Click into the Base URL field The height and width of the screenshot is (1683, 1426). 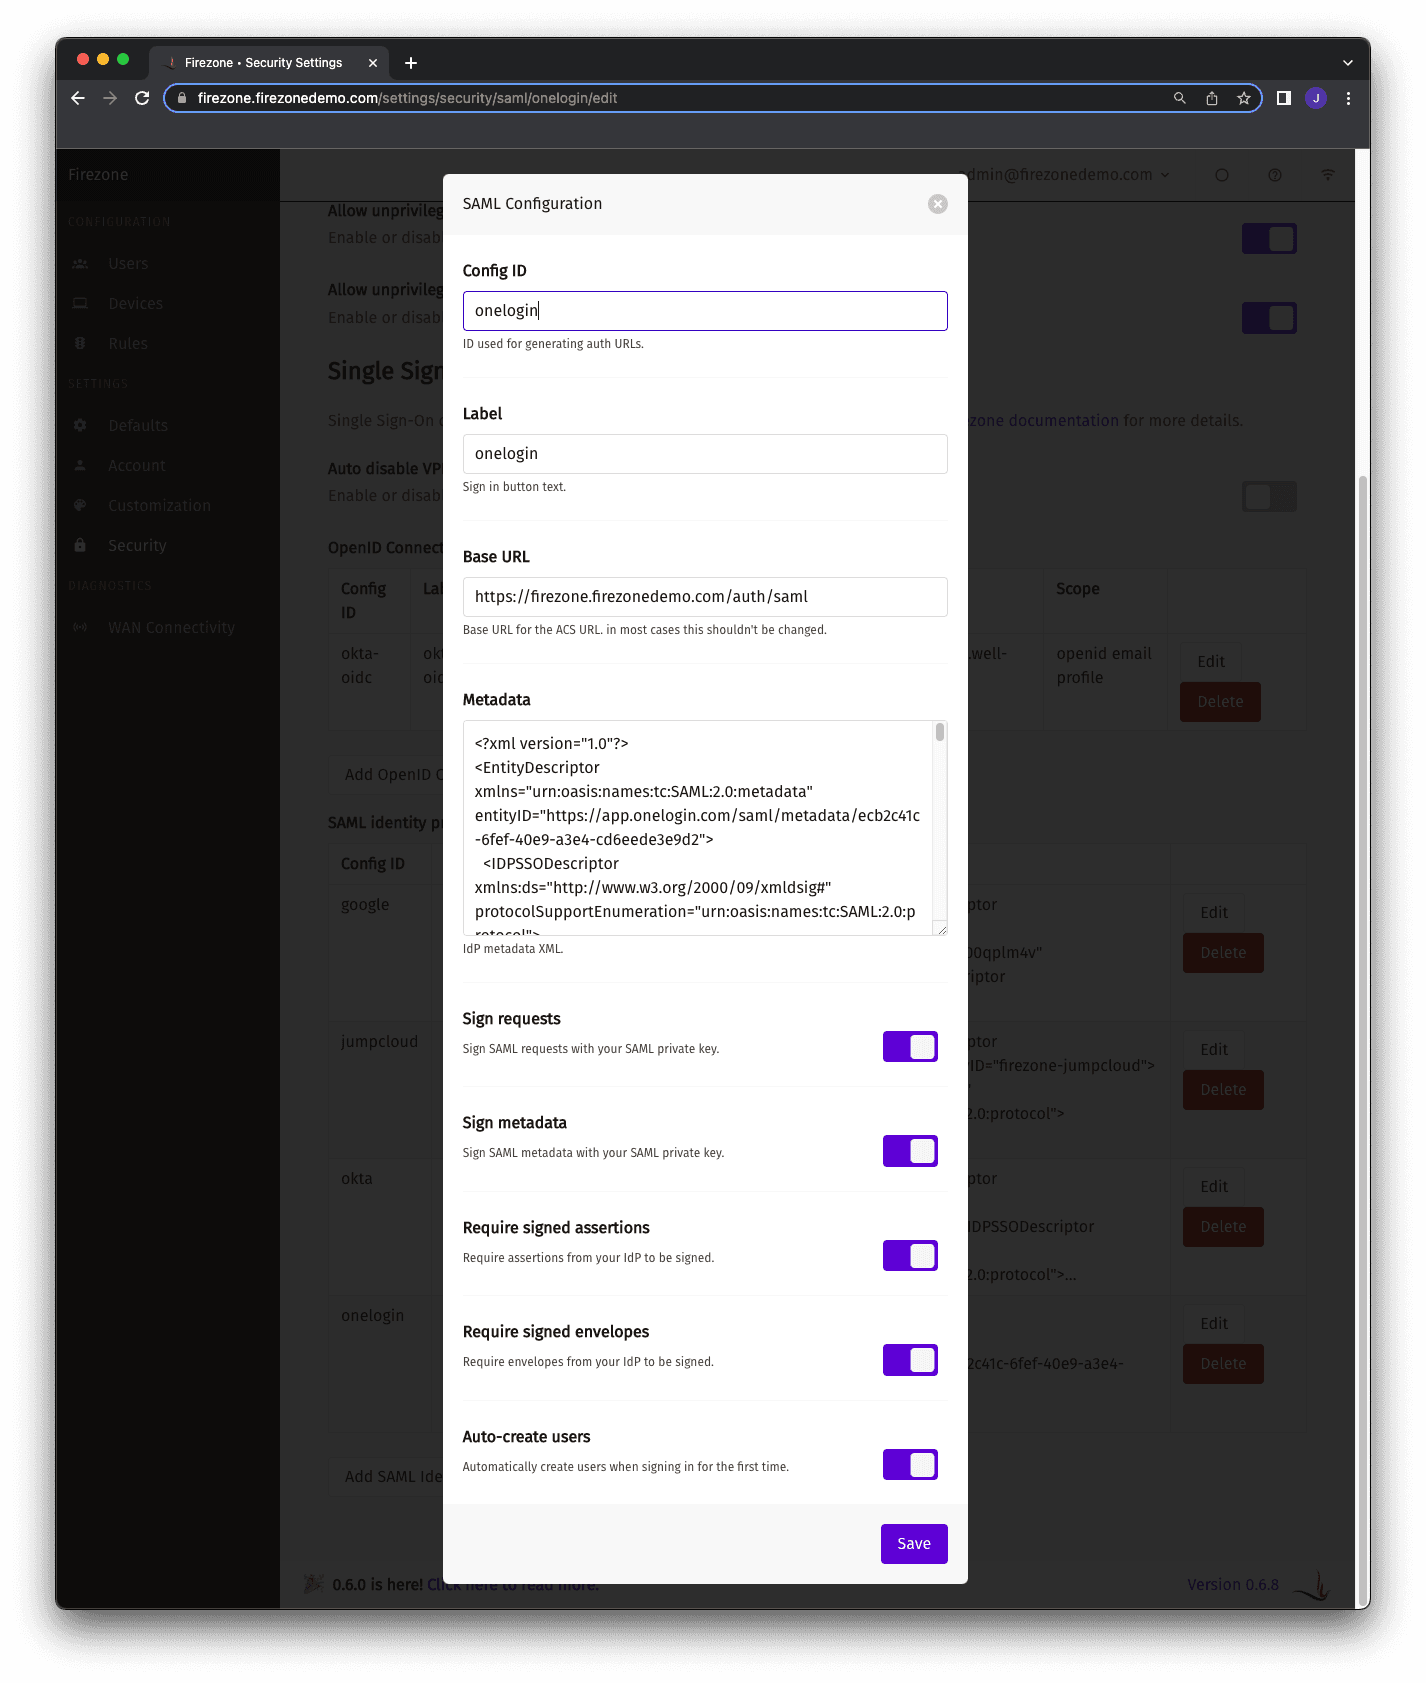pos(704,597)
